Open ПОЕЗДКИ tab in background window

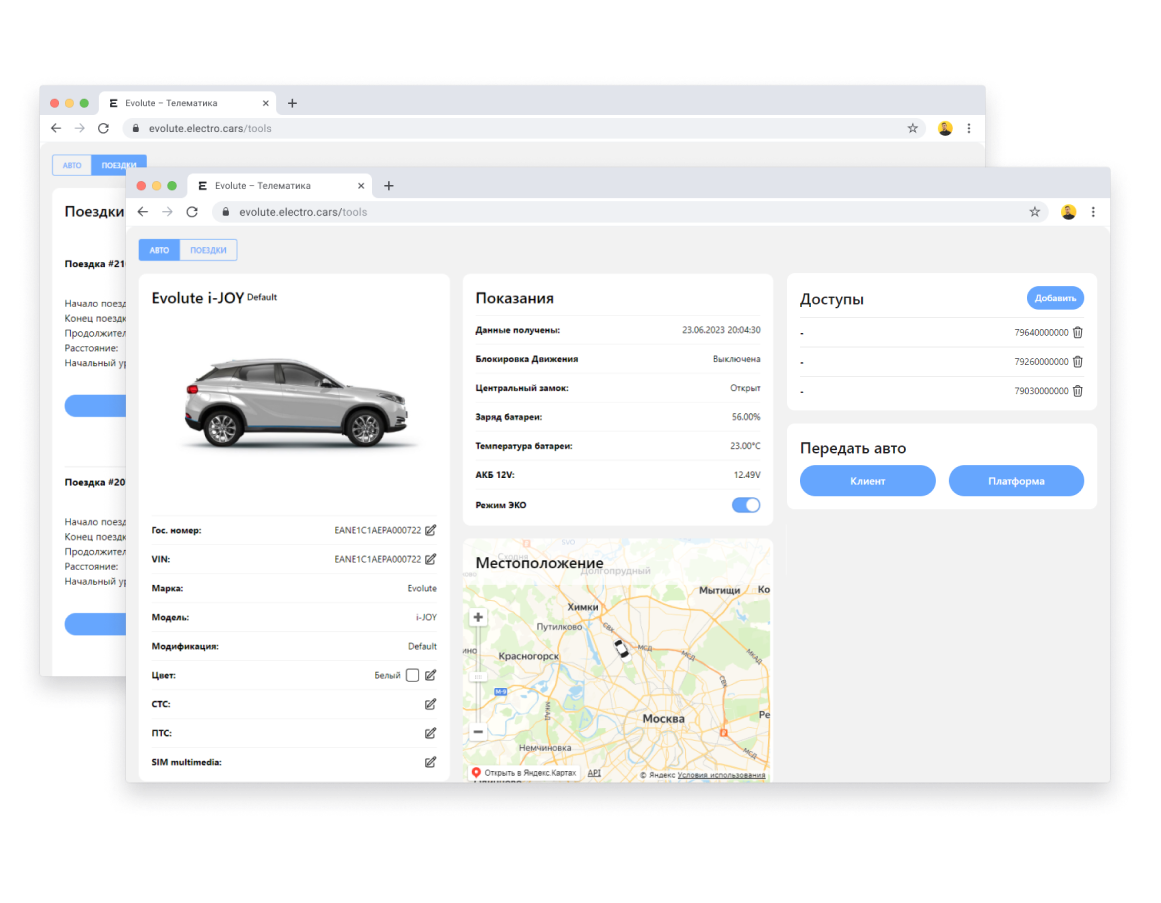pyautogui.click(x=118, y=165)
